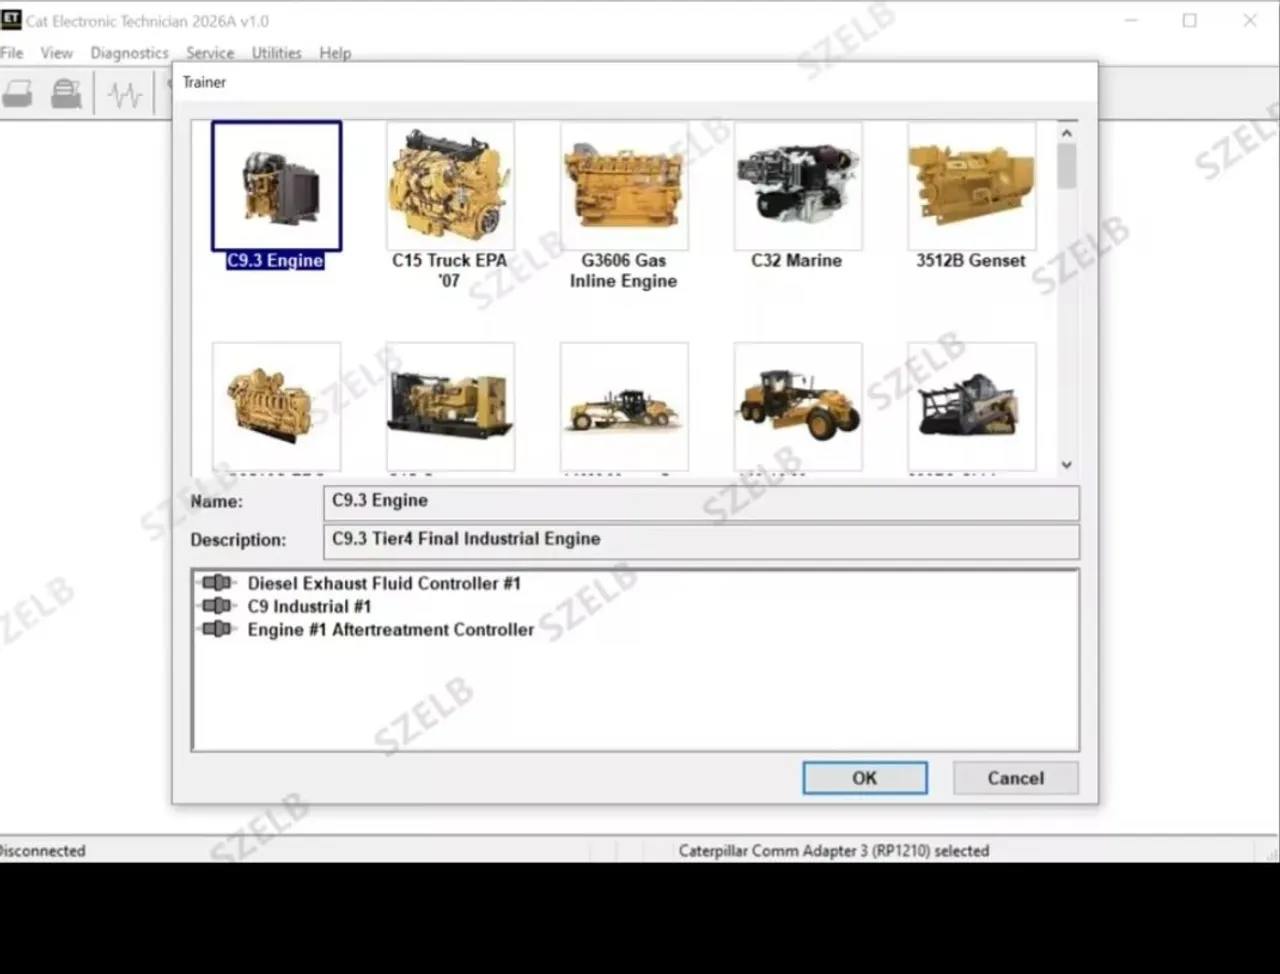Pick the G3606 Gas Inline Engine thumbnail

pos(624,186)
